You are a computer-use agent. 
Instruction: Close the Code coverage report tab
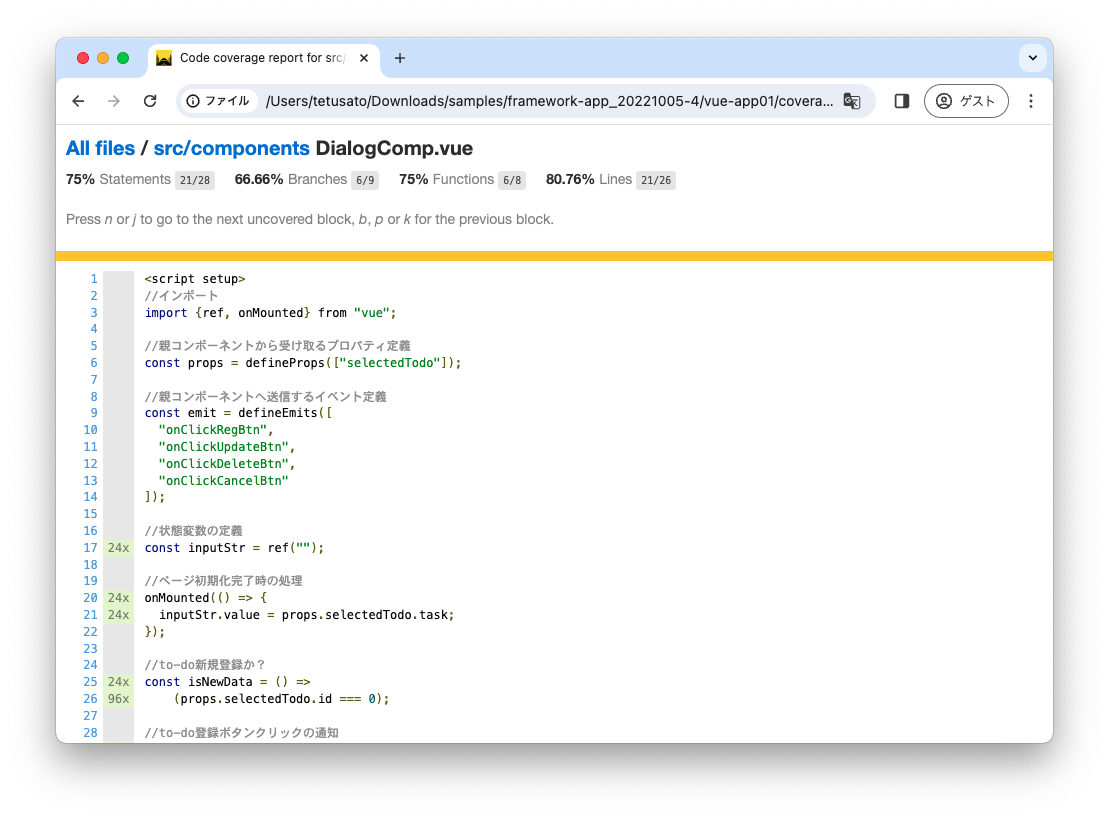click(364, 58)
